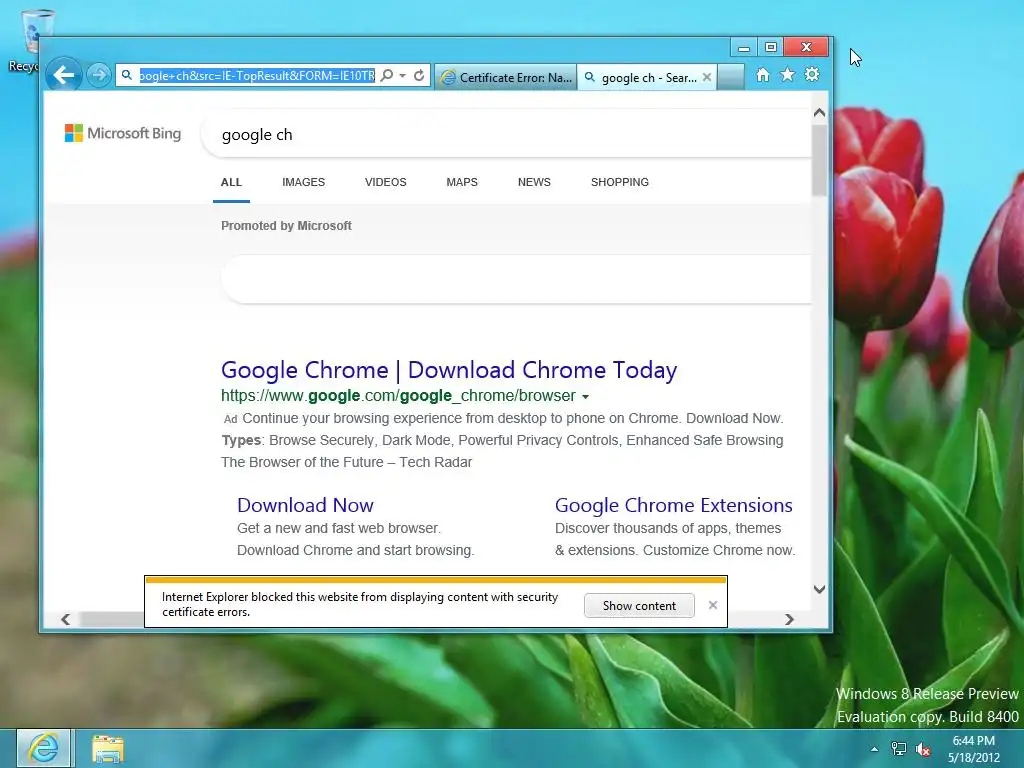The image size is (1024, 768).
Task: Click the forward navigation arrow
Action: coord(99,75)
